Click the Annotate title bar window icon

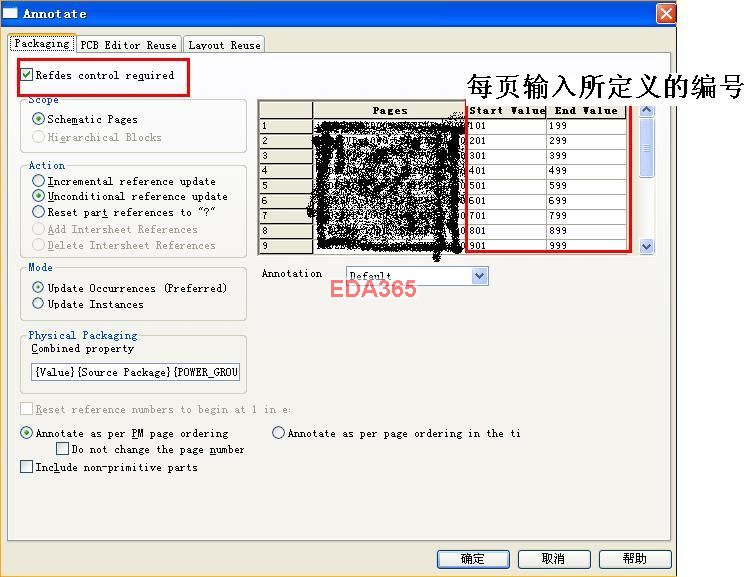pyautogui.click(x=10, y=13)
